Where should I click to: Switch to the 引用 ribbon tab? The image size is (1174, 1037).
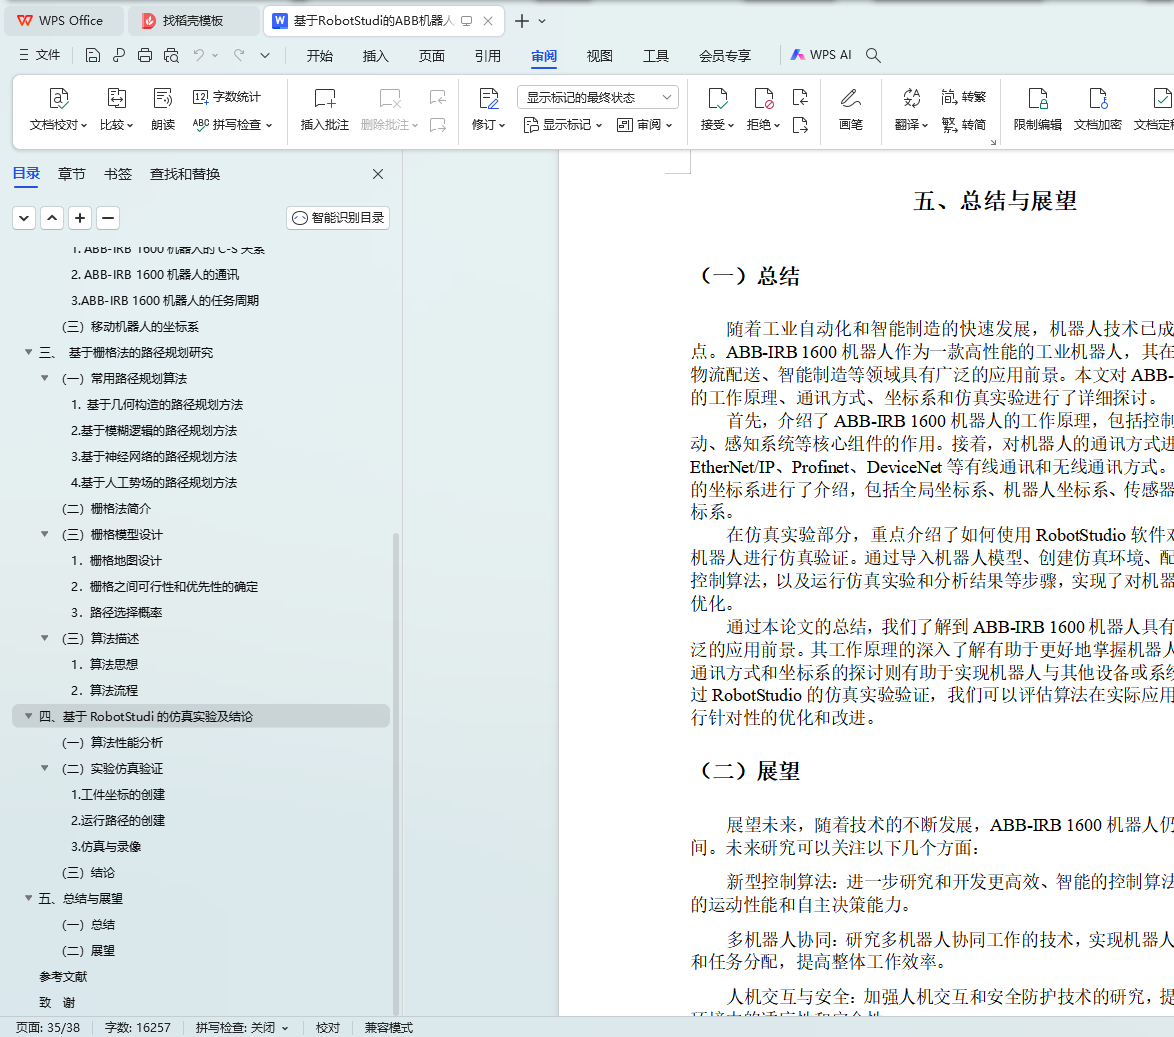click(x=487, y=55)
